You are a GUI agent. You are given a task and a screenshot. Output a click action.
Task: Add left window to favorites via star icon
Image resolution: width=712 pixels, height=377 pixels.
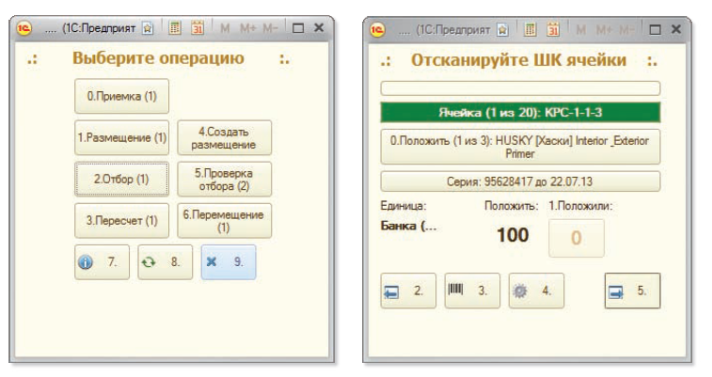tap(148, 29)
